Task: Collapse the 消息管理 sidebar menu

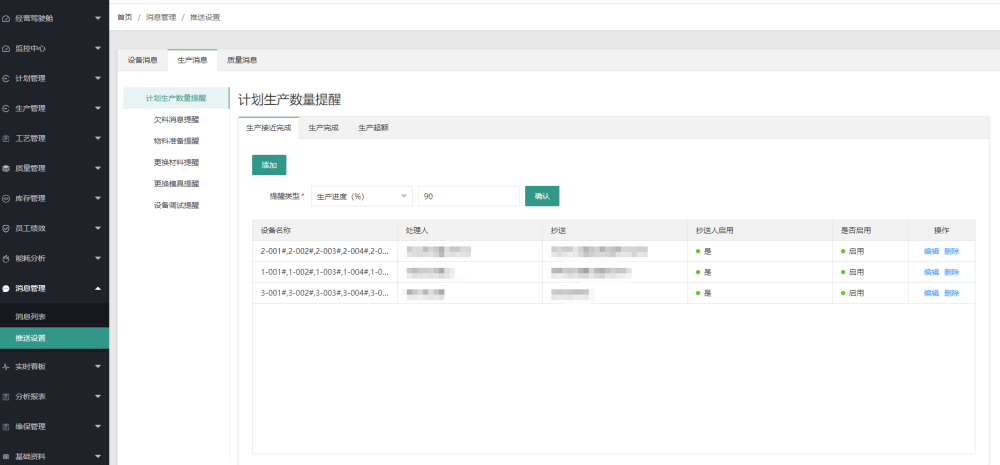Action: pos(97,288)
